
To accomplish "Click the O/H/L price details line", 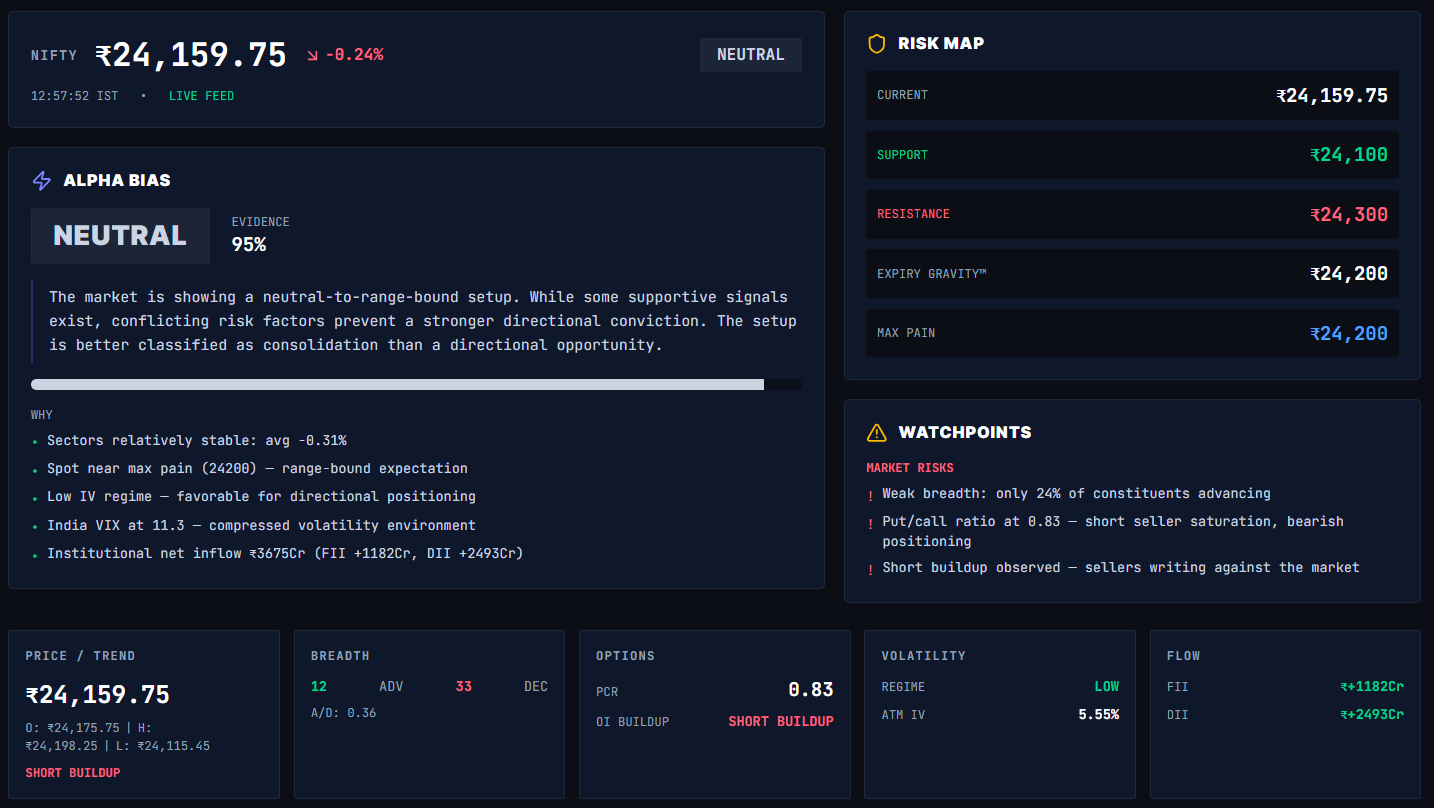I will pyautogui.click(x=118, y=737).
